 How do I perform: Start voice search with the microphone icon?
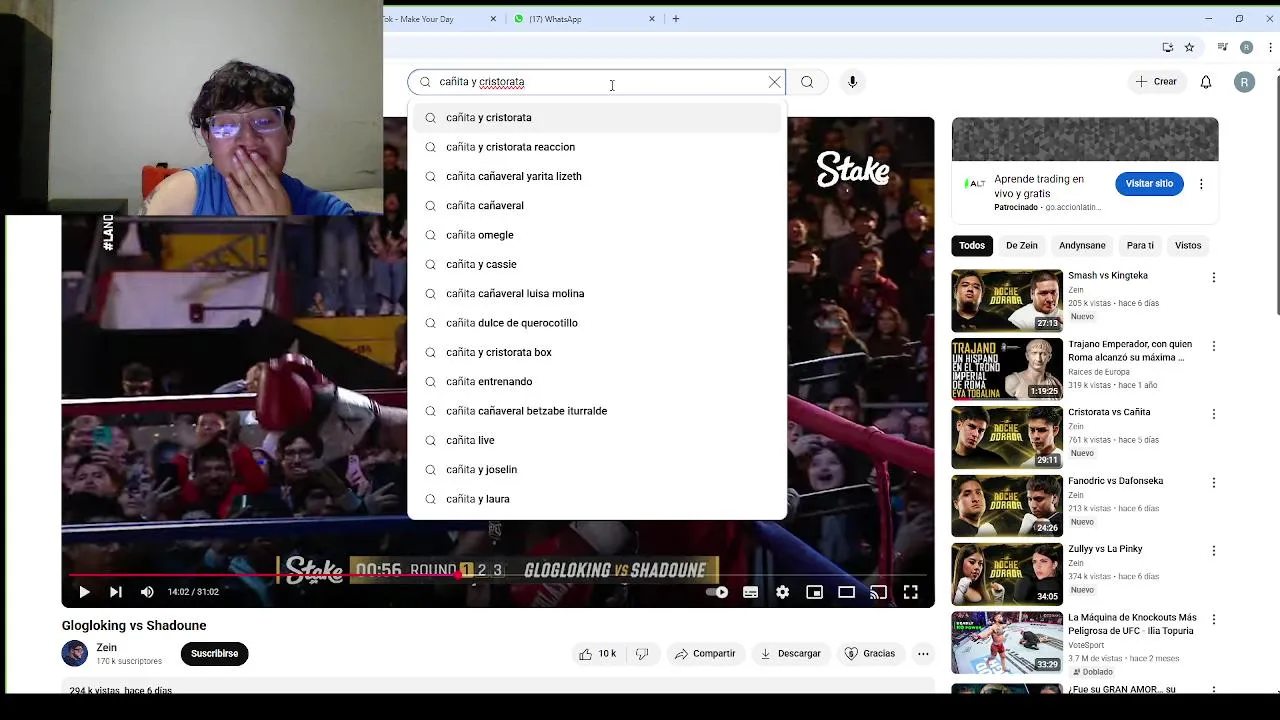pyautogui.click(x=852, y=82)
